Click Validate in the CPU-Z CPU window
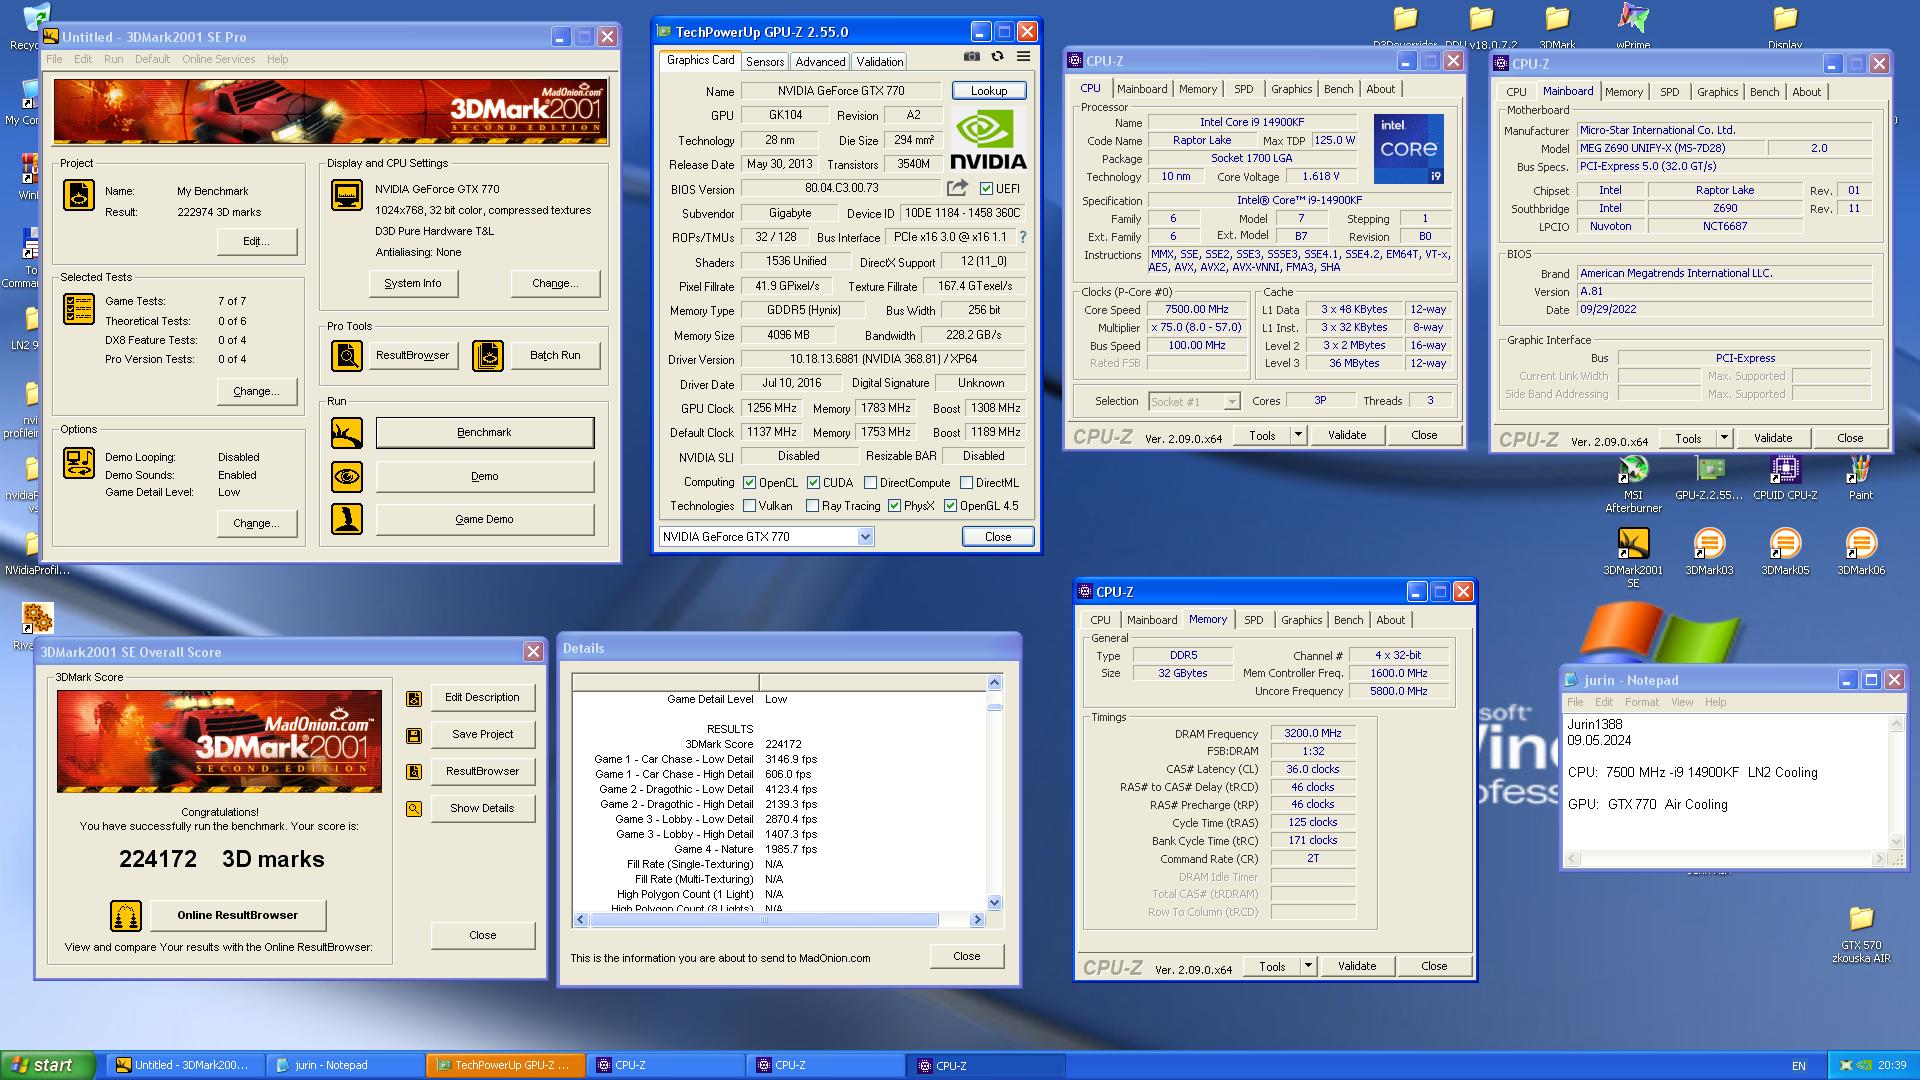Image resolution: width=1920 pixels, height=1080 pixels. (x=1347, y=435)
